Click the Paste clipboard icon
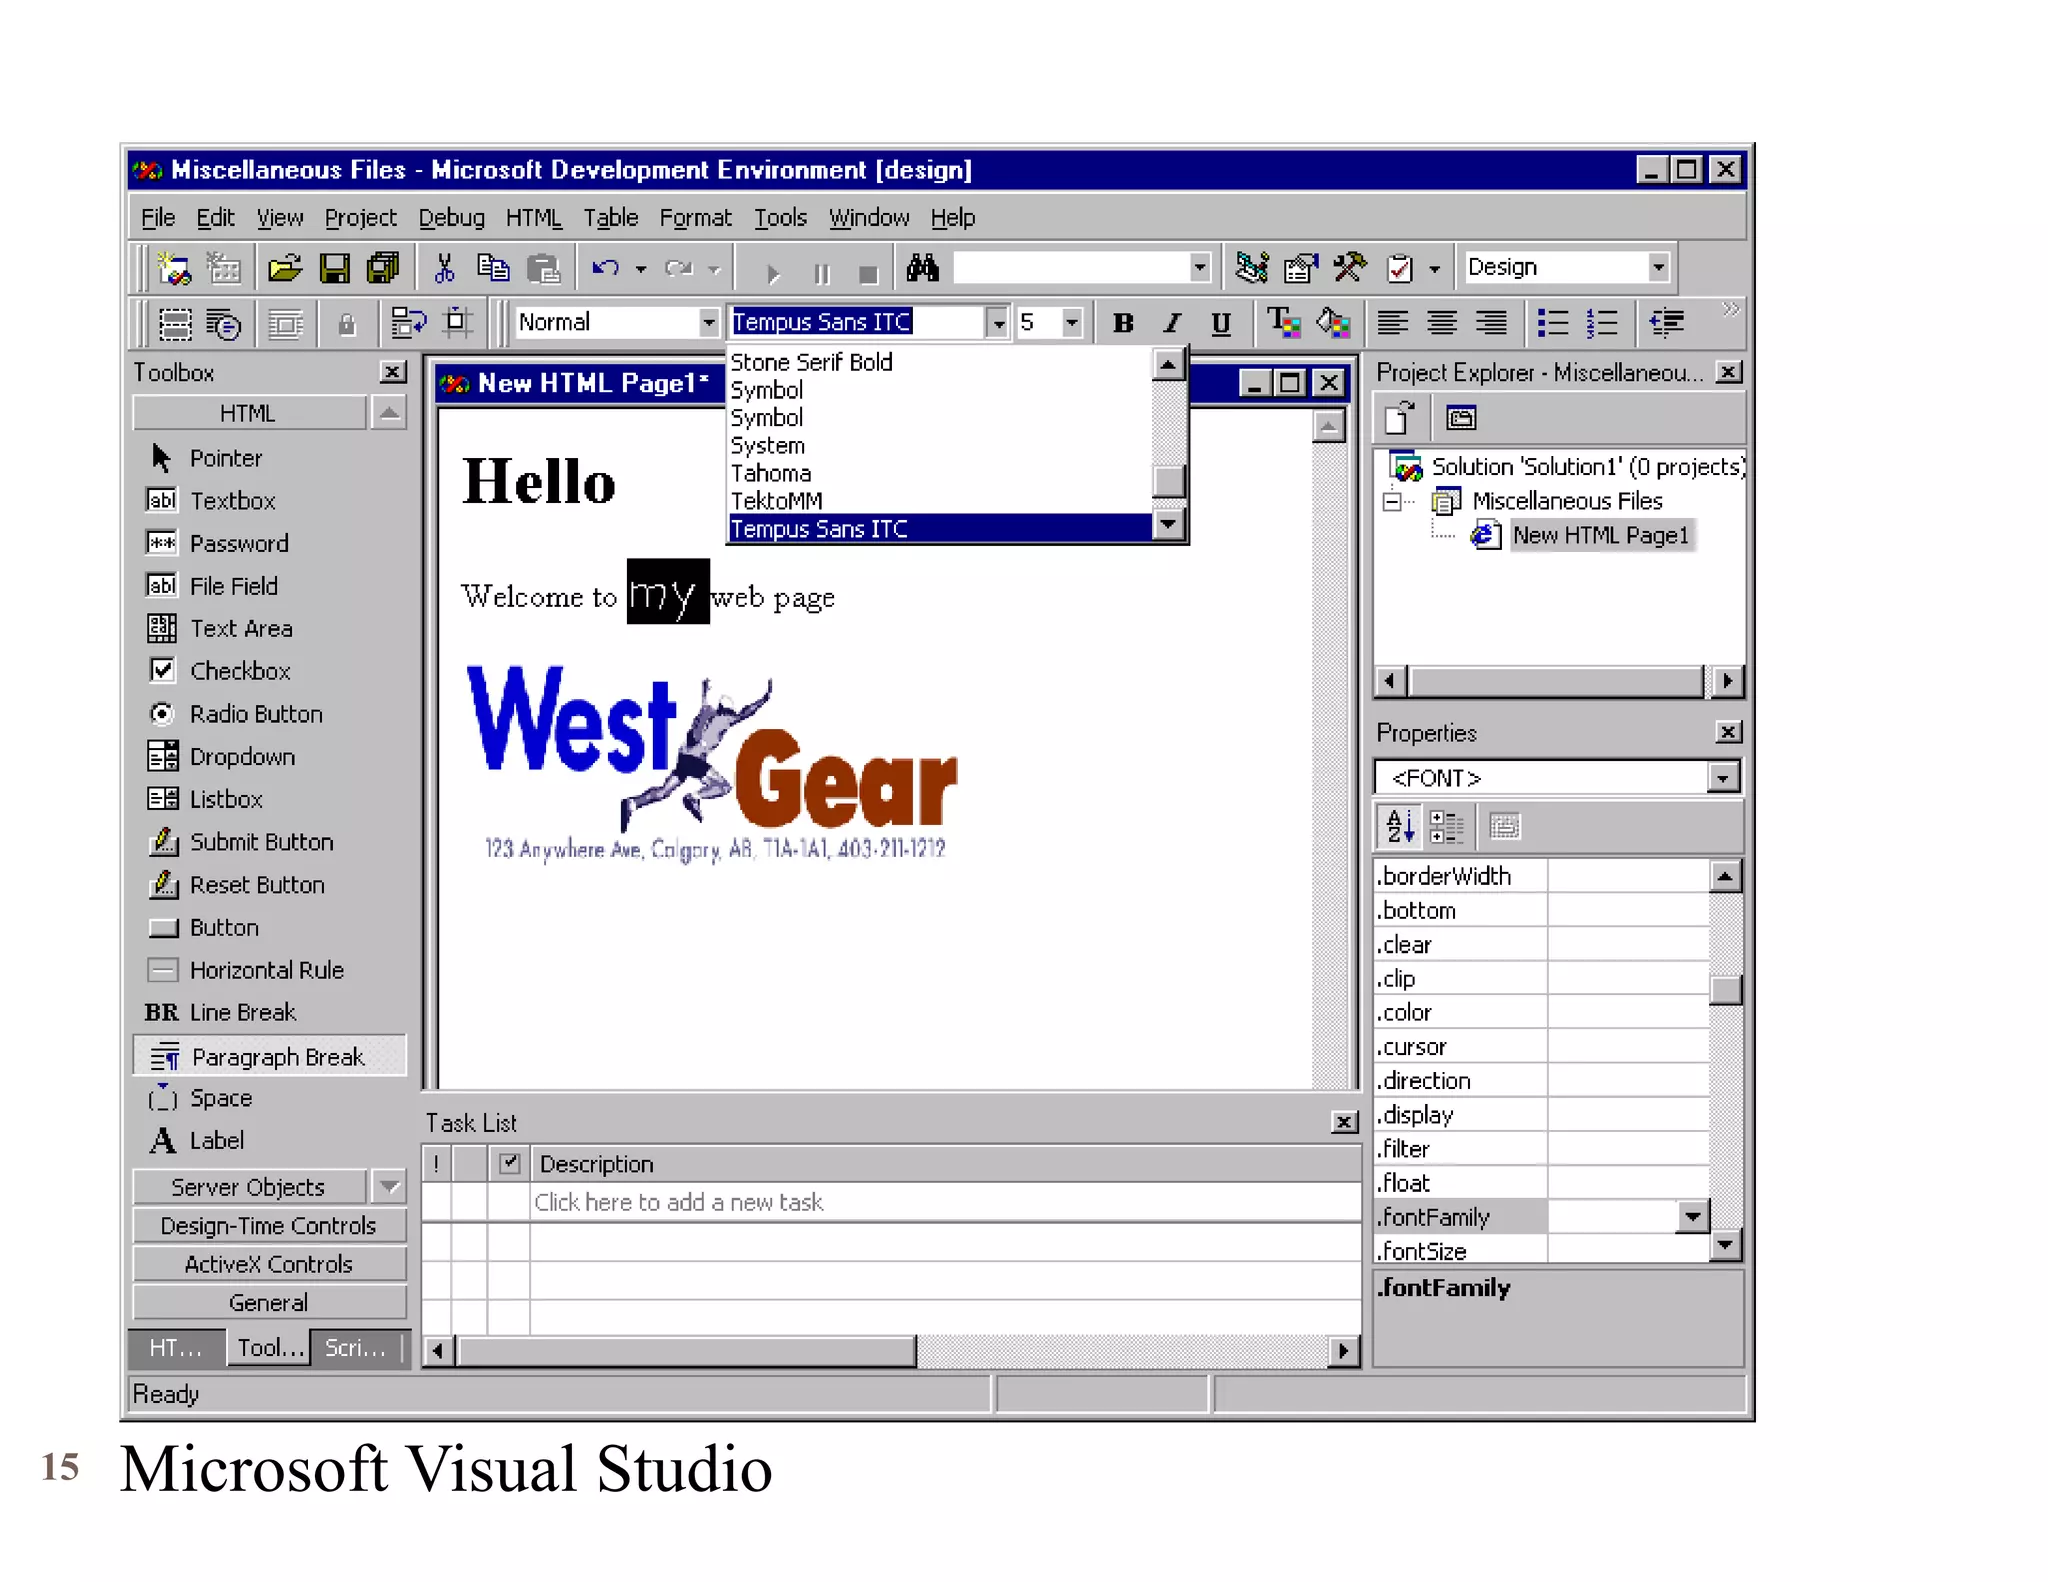 tap(543, 268)
